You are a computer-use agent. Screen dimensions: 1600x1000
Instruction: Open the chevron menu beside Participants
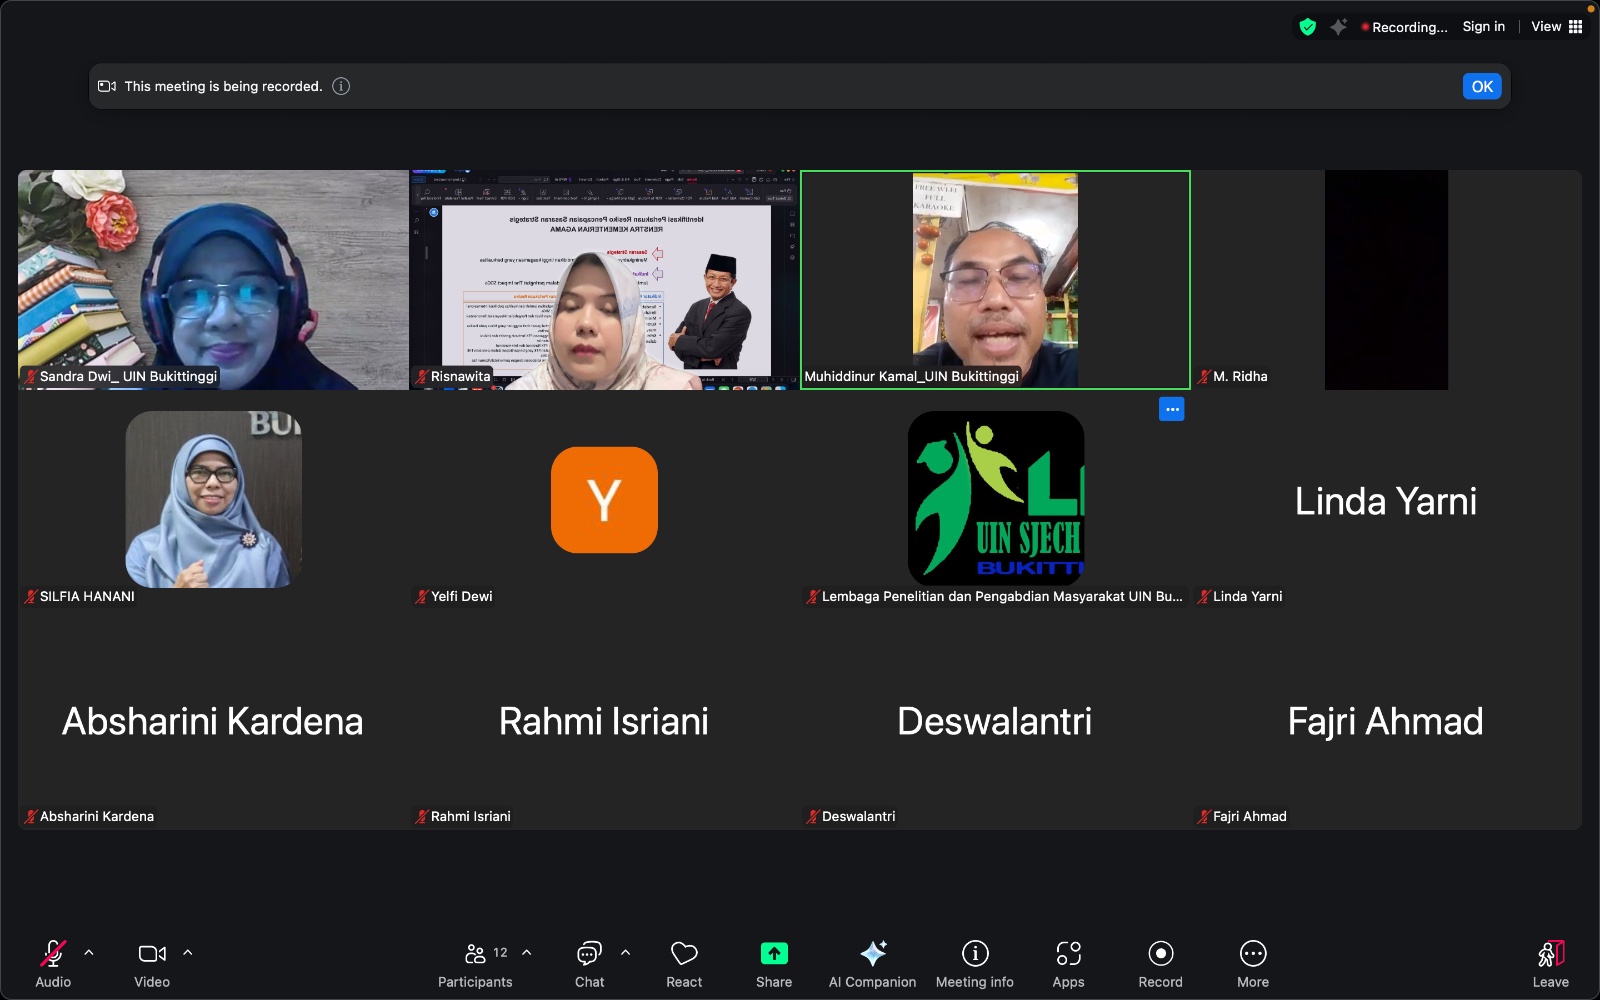(x=527, y=953)
